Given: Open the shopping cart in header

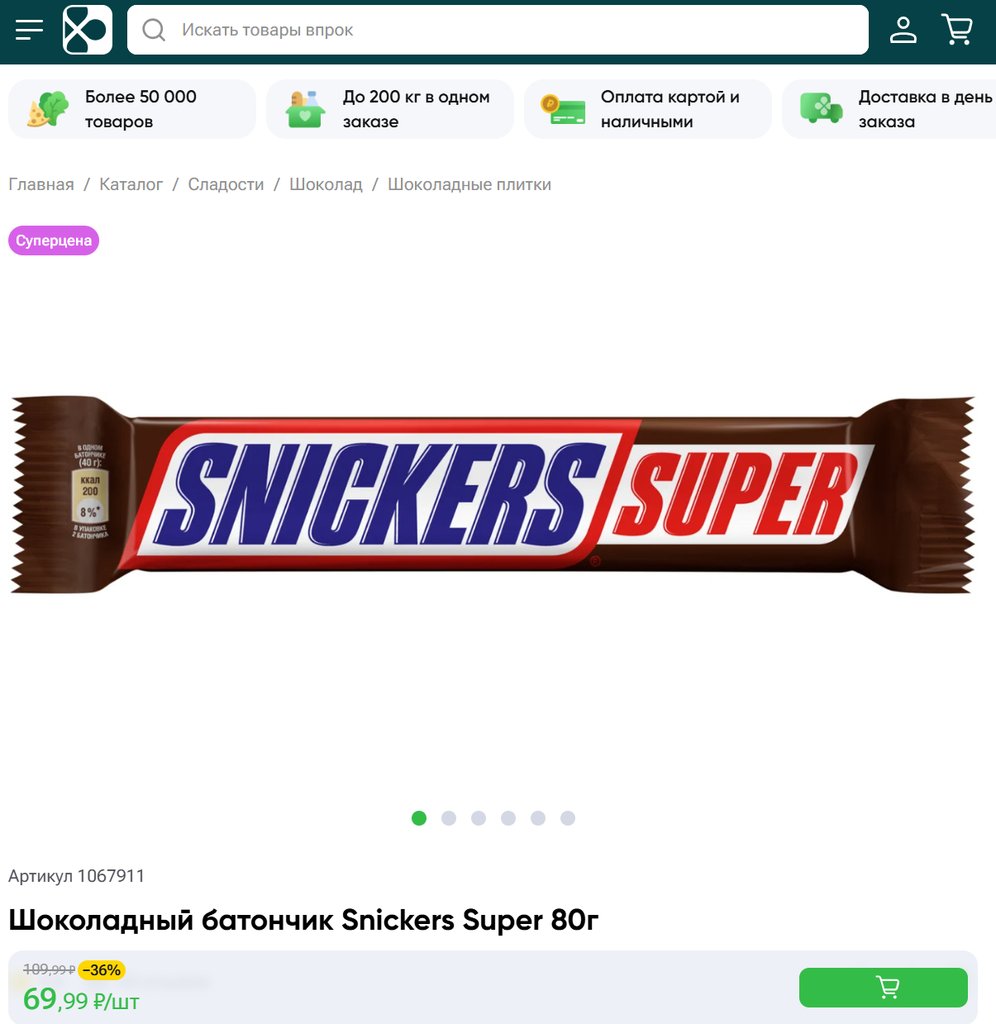Looking at the screenshot, I should coord(957,30).
